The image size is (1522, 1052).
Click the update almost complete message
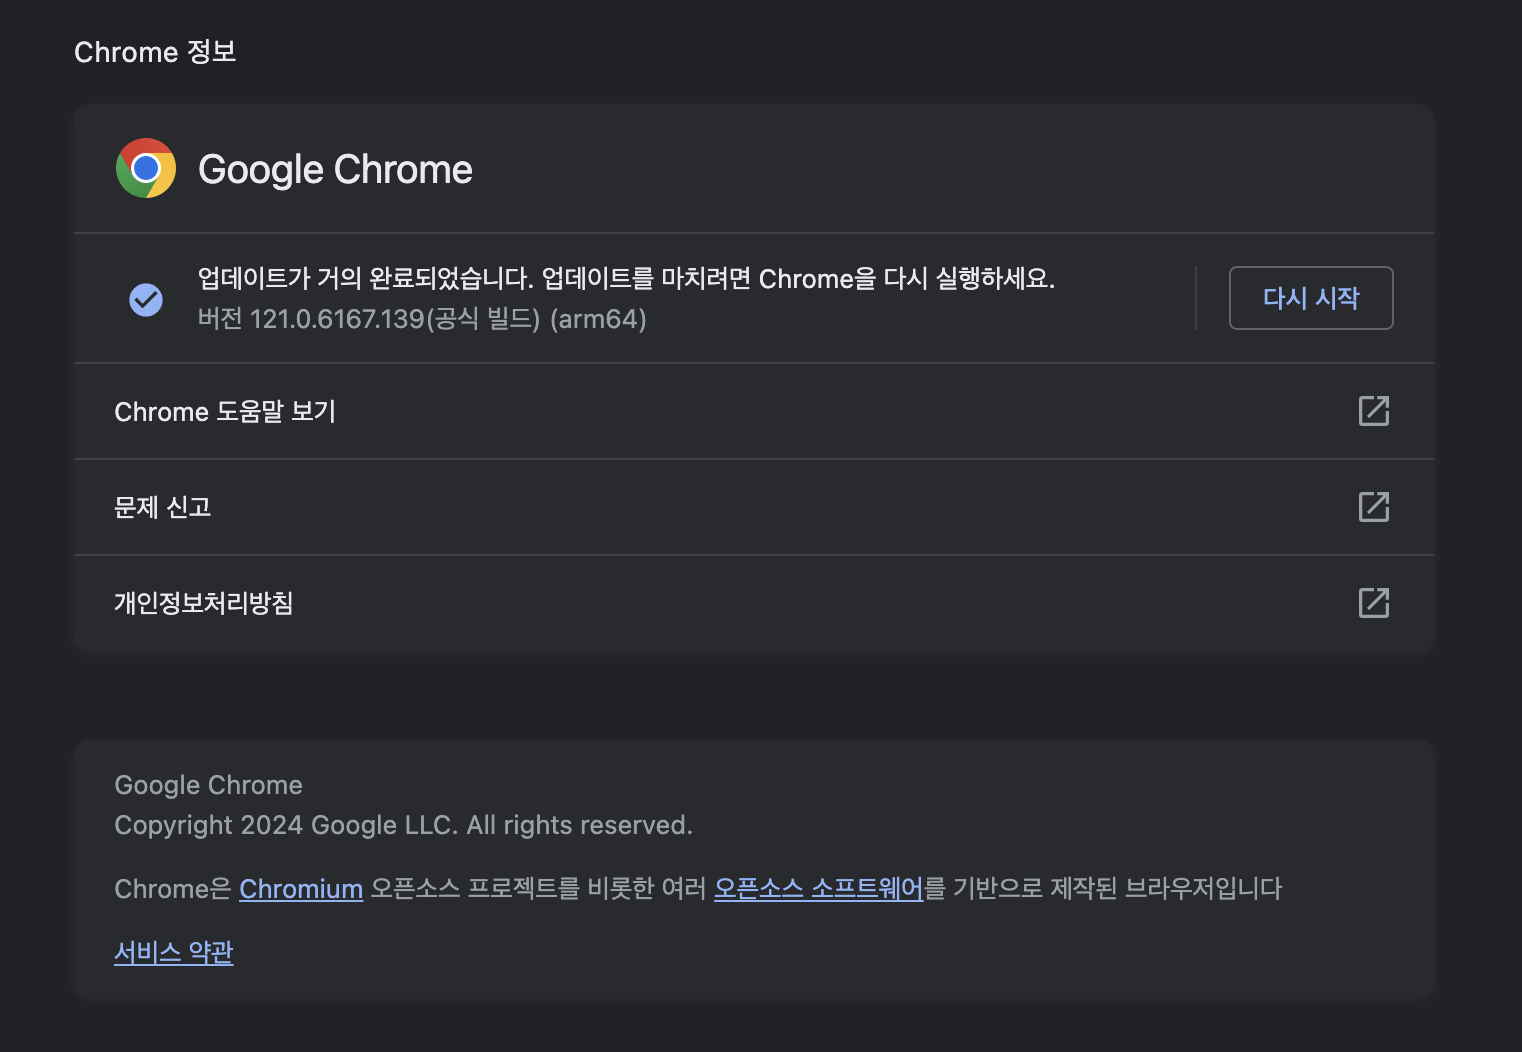[x=626, y=278]
